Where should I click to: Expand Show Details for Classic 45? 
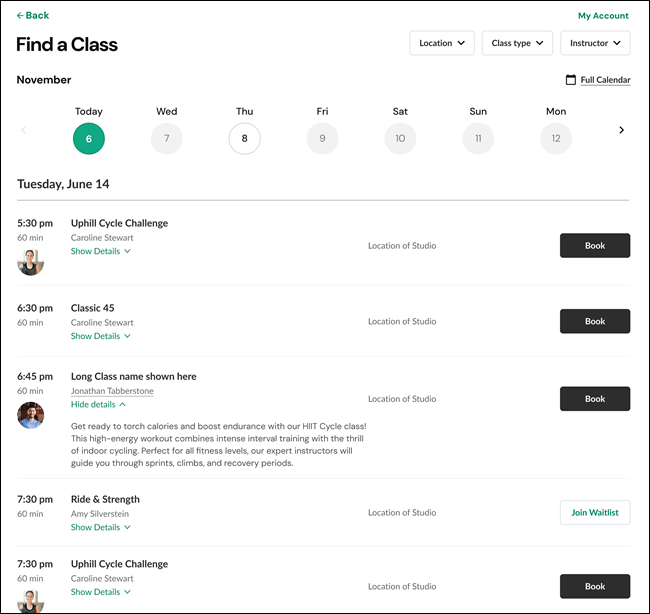100,336
